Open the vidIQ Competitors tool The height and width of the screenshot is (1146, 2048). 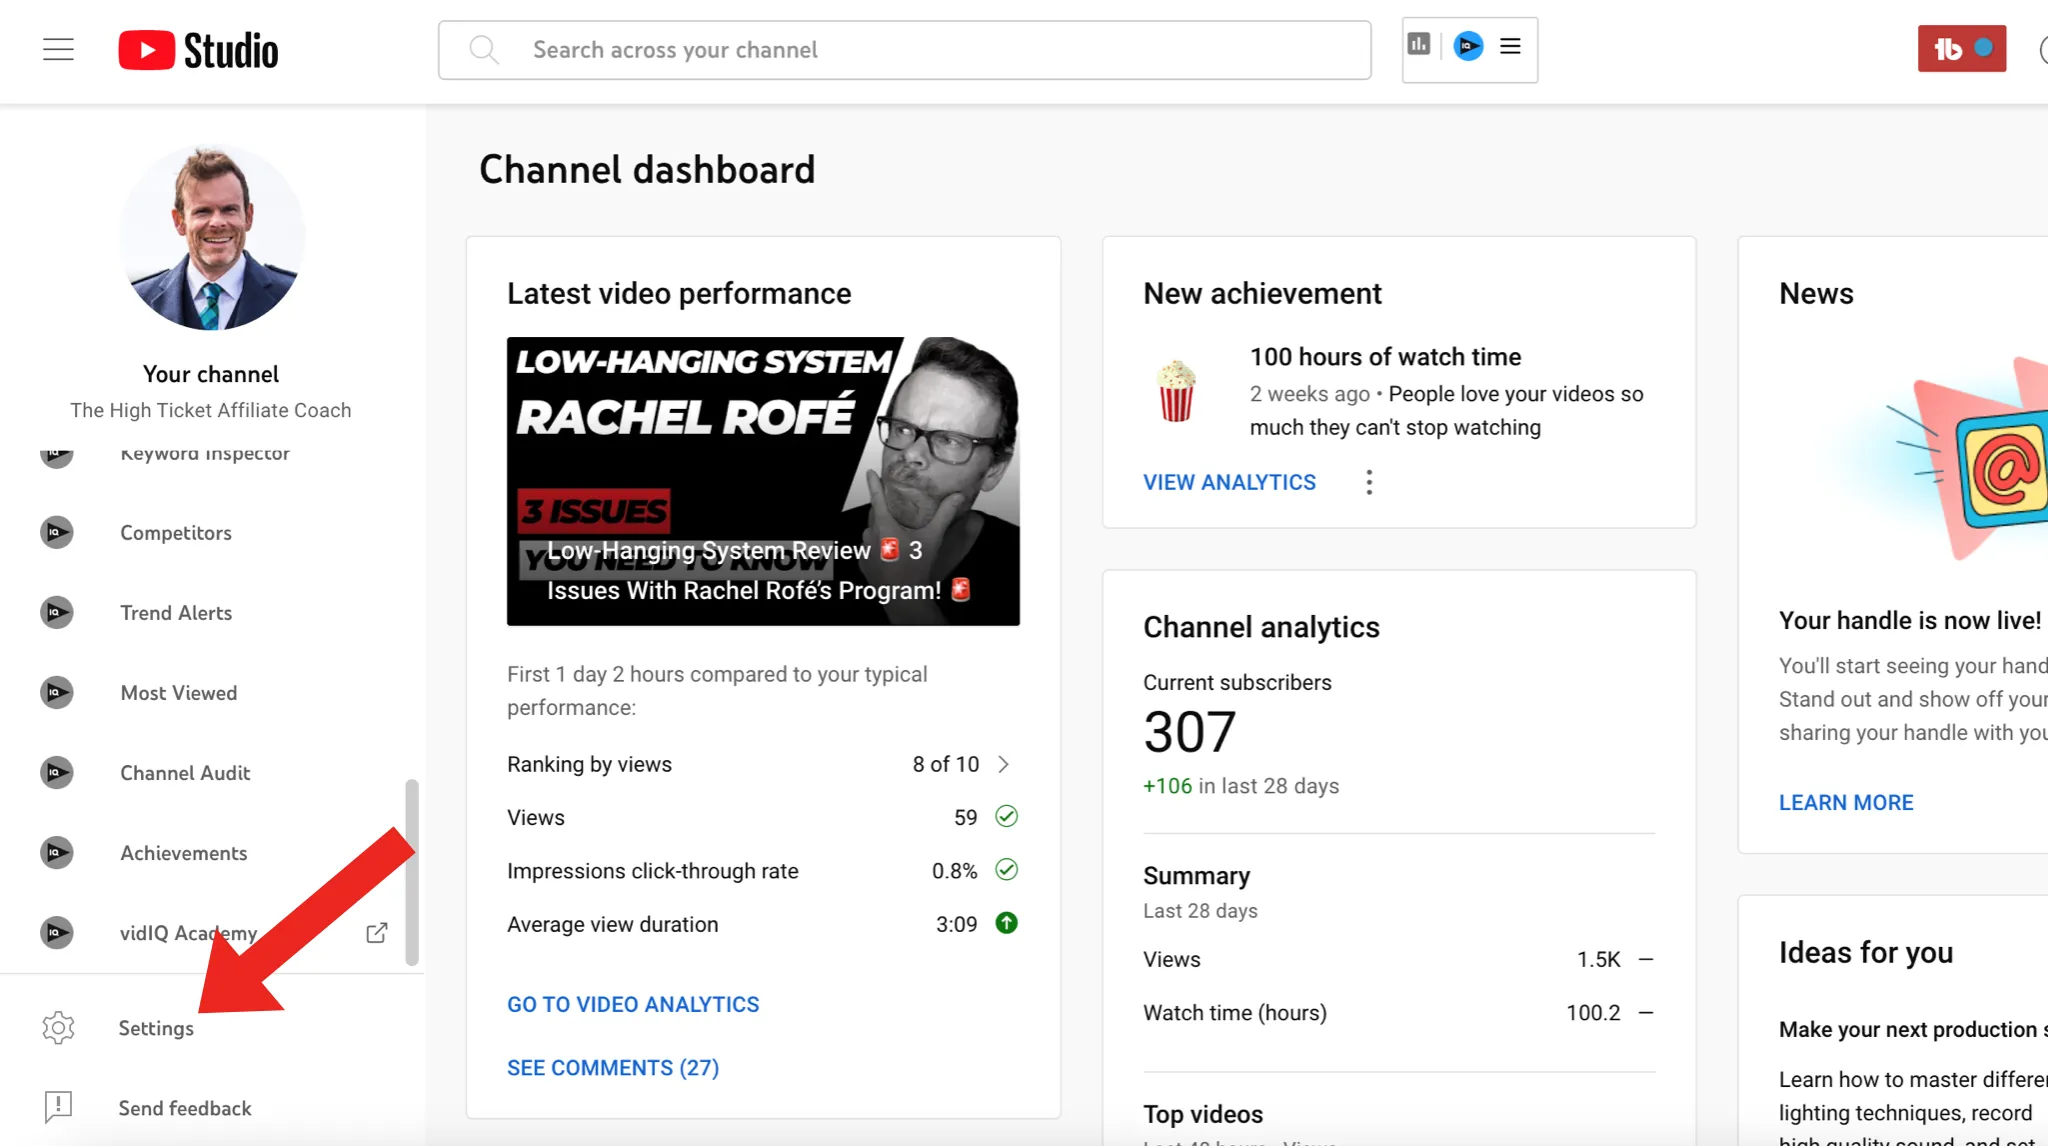(174, 532)
